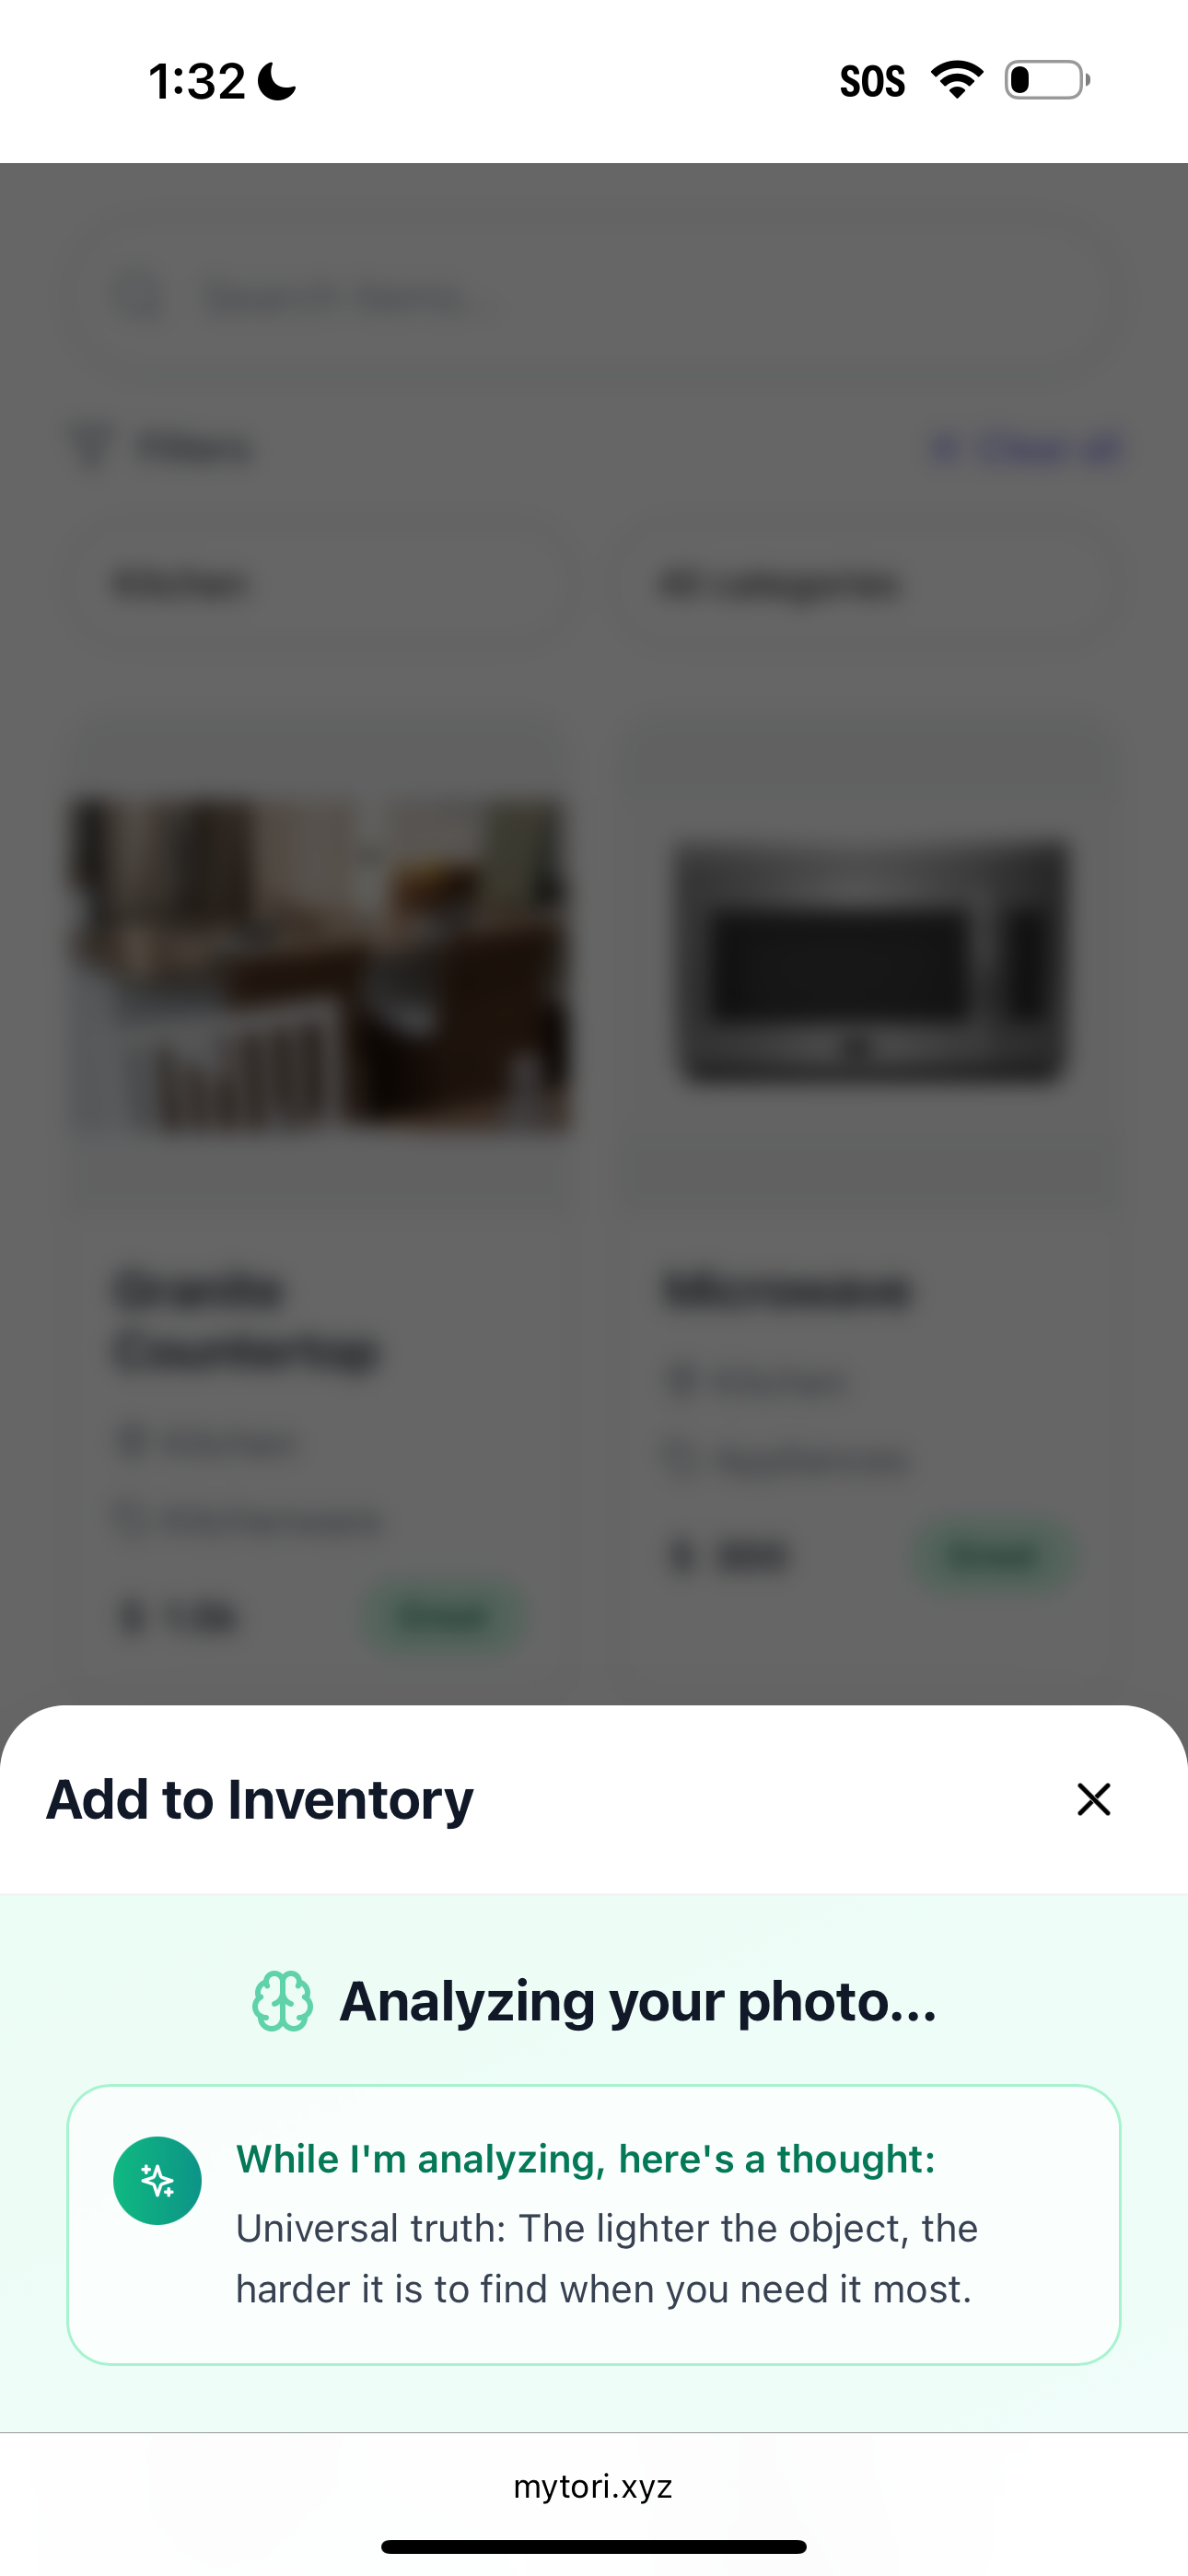Tap the Add to Inventory heading
Viewport: 1188px width, 2576px height.
click(x=260, y=1799)
